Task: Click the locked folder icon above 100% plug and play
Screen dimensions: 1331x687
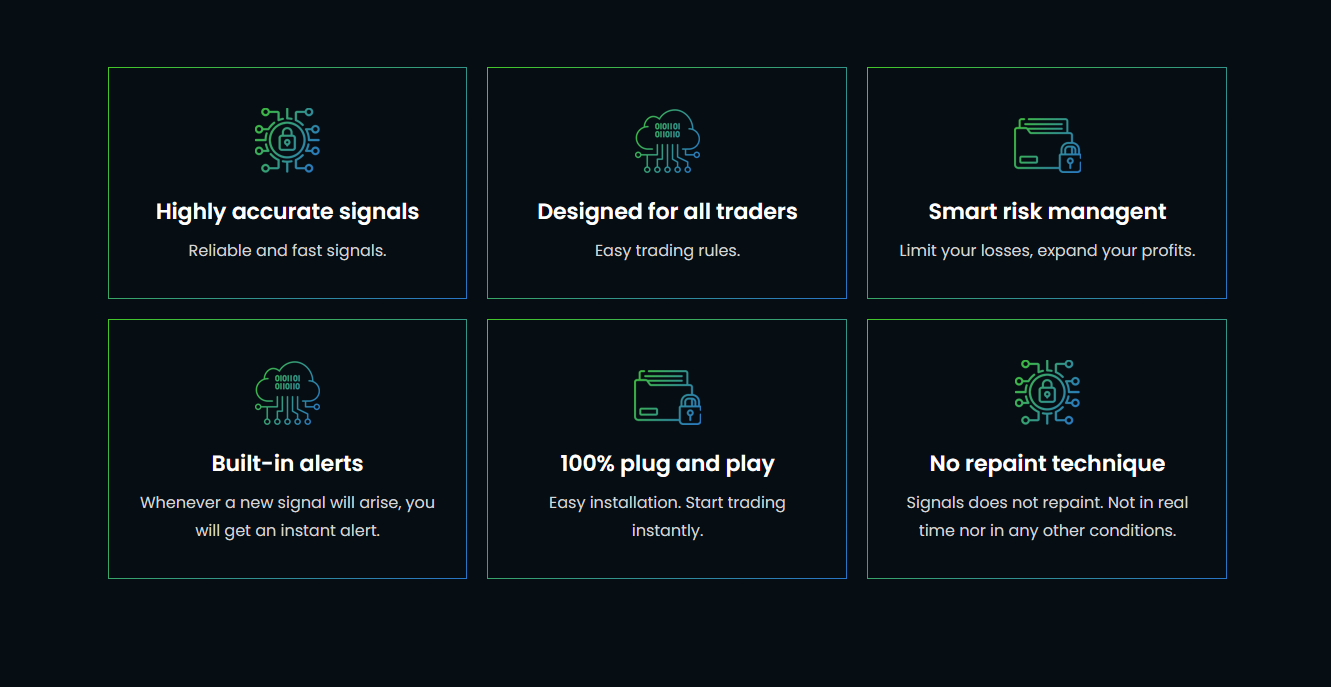Action: [x=667, y=396]
